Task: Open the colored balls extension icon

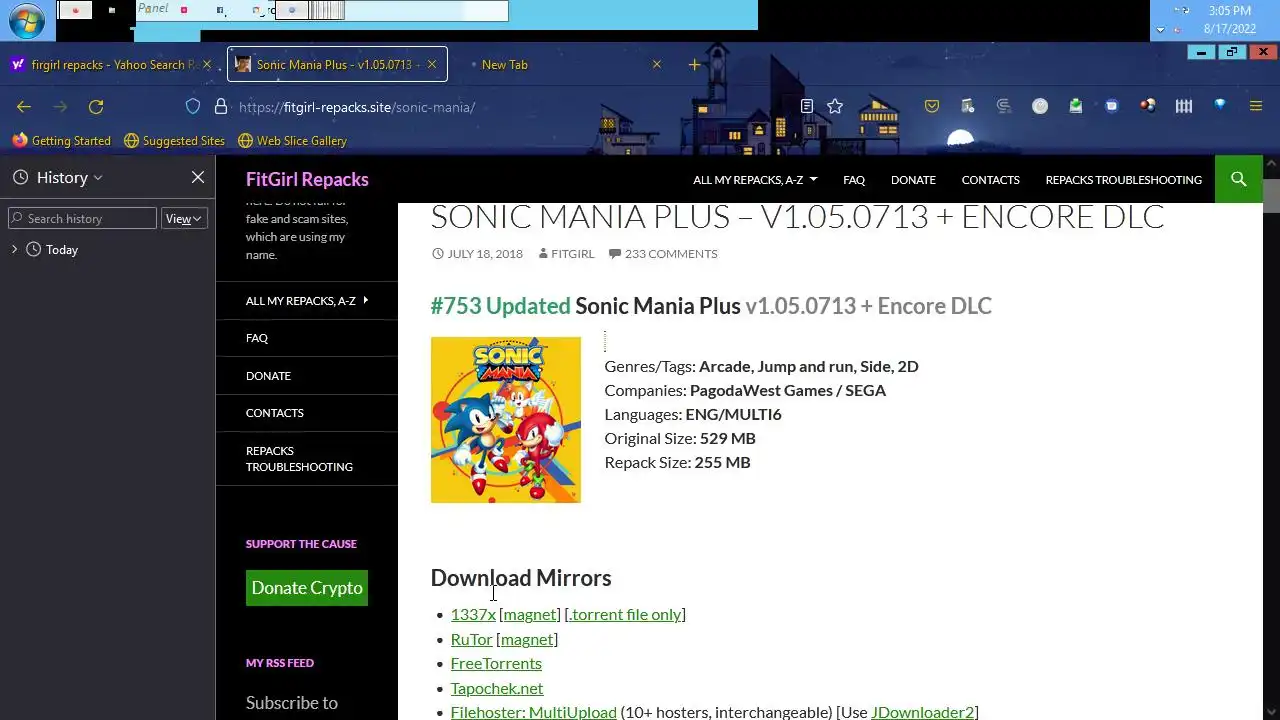Action: [x=1148, y=106]
